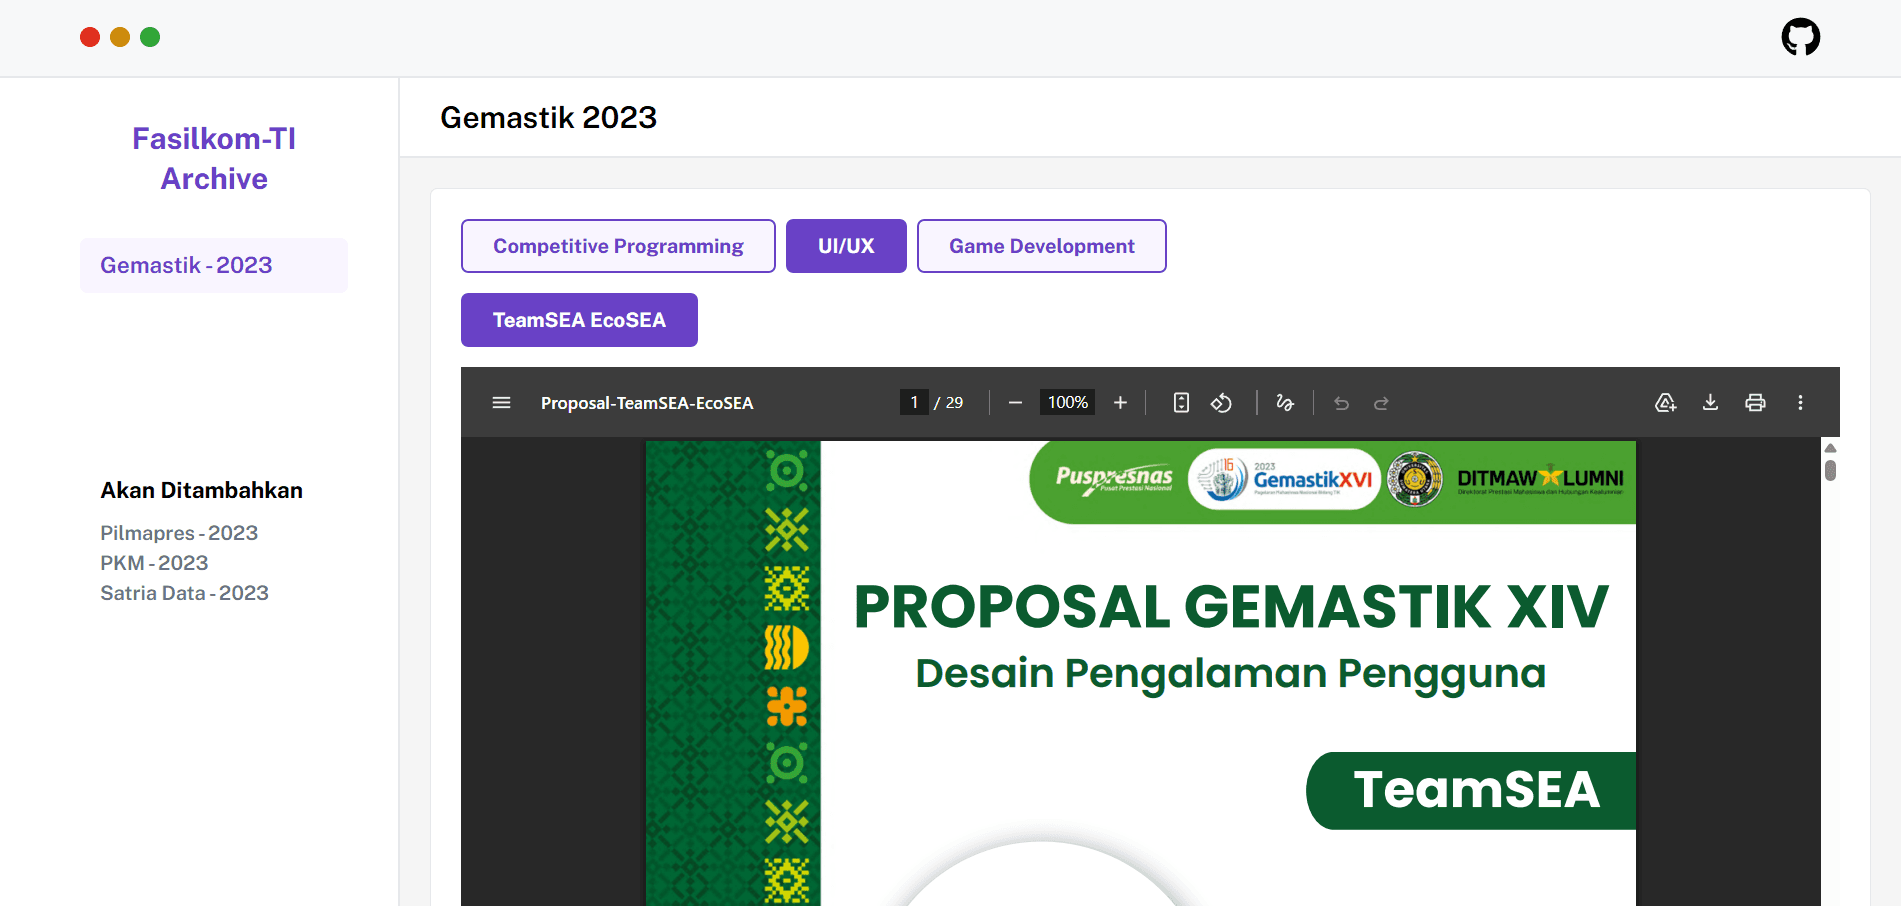This screenshot has height=906, width=1901.
Task: Click the PKM - 2023 entry
Action: [154, 563]
